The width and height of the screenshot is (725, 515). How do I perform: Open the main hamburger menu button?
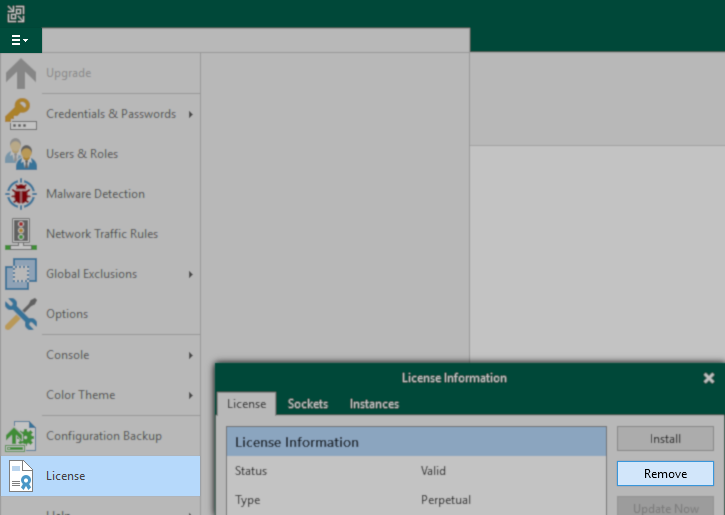(19, 40)
